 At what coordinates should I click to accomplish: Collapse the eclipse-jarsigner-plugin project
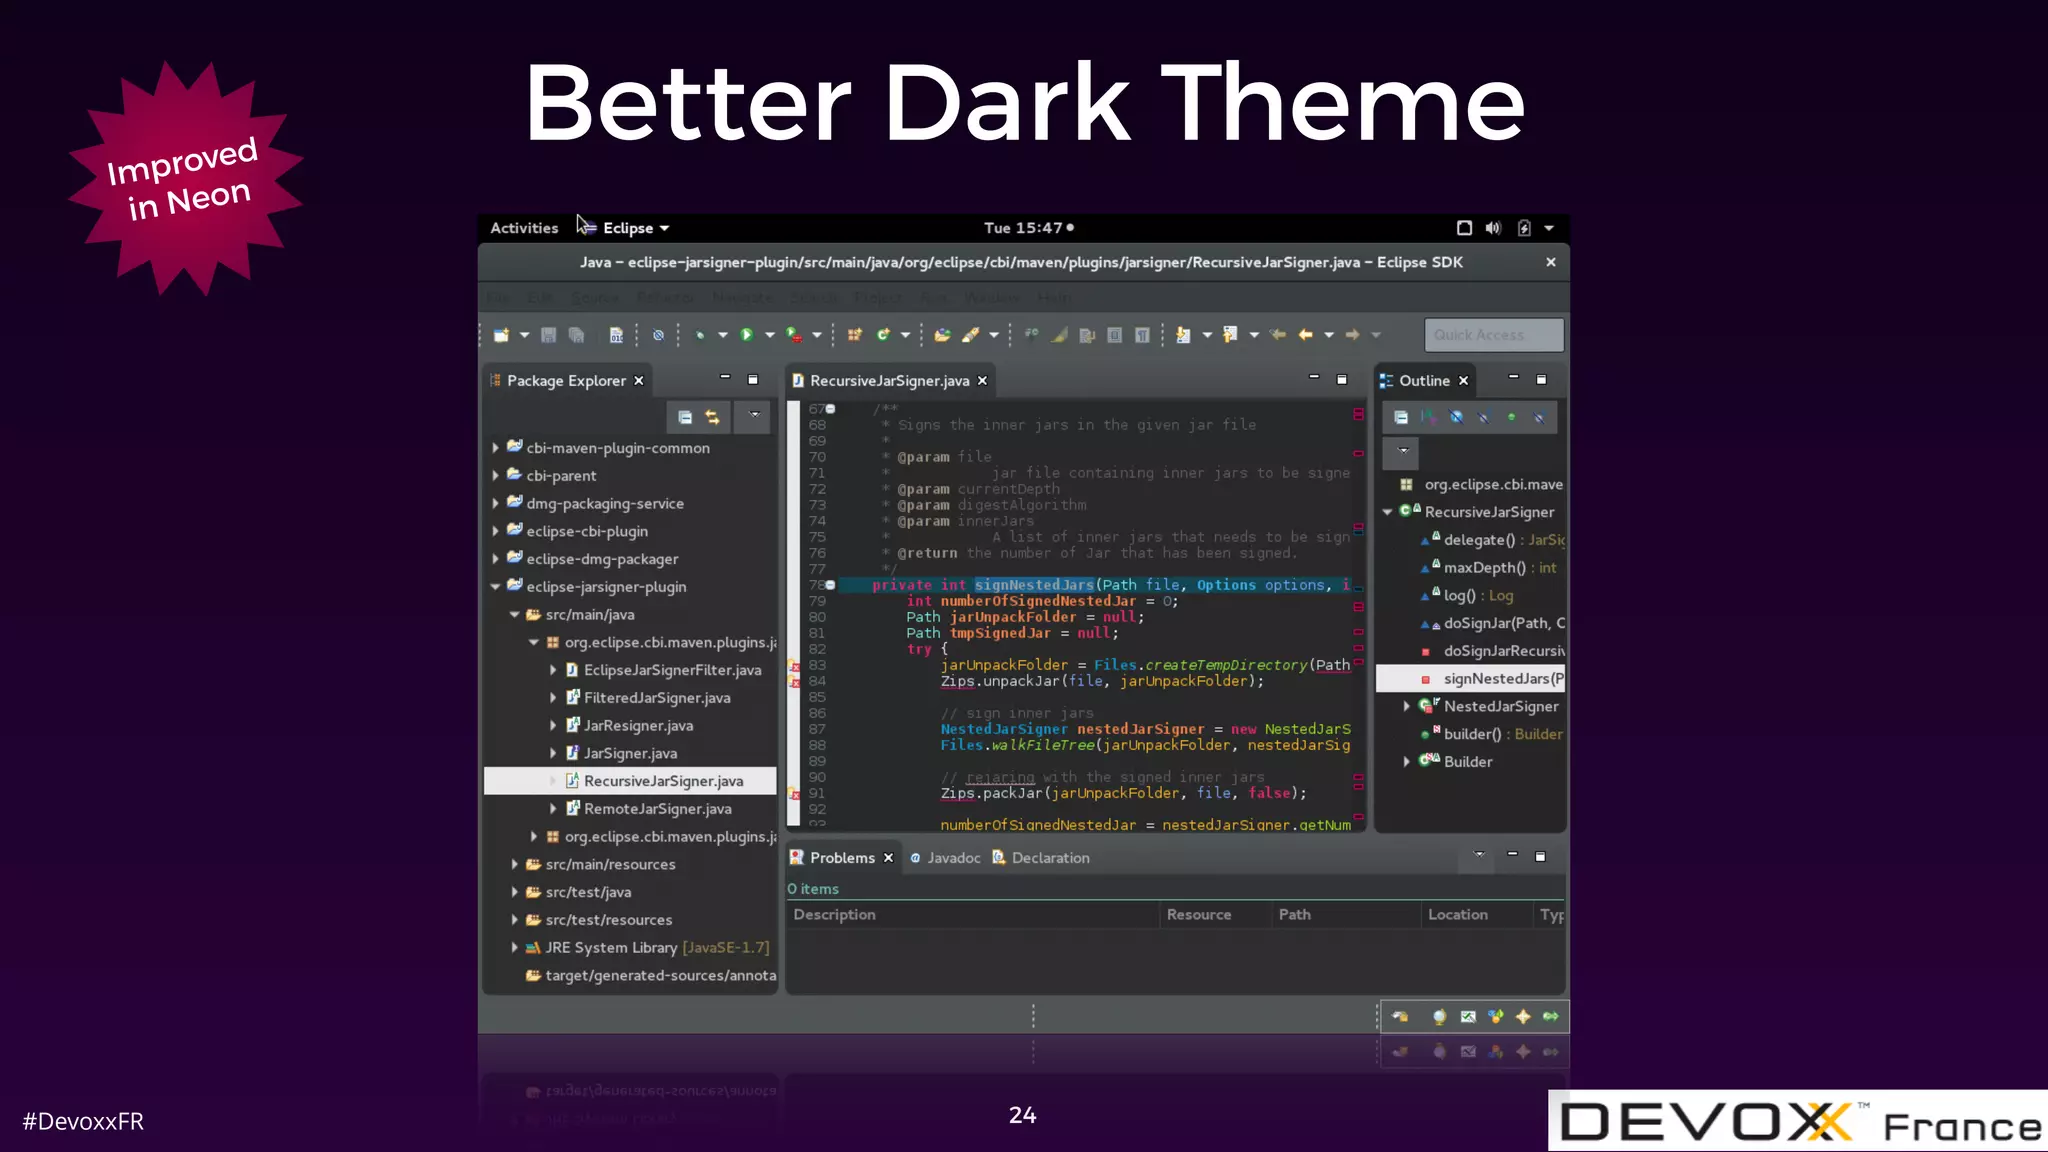(x=495, y=587)
